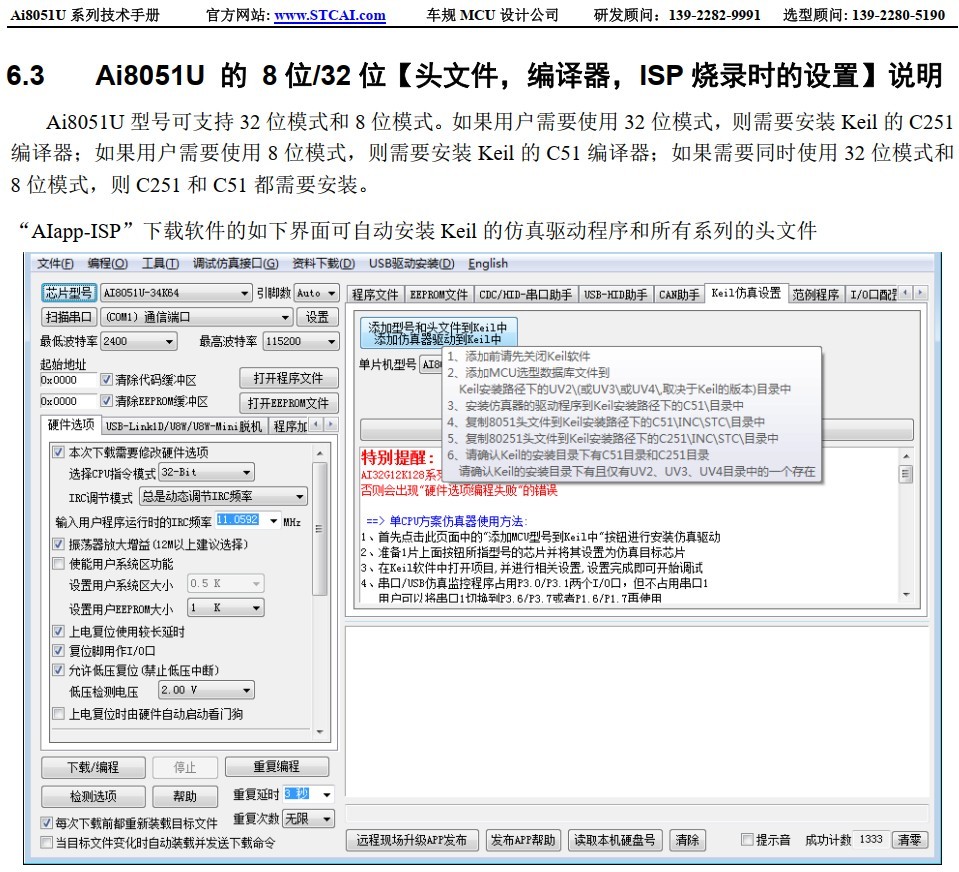
Task: Toggle 每次下载前都重新装载目标文件 checkbox
Action: click(46, 823)
